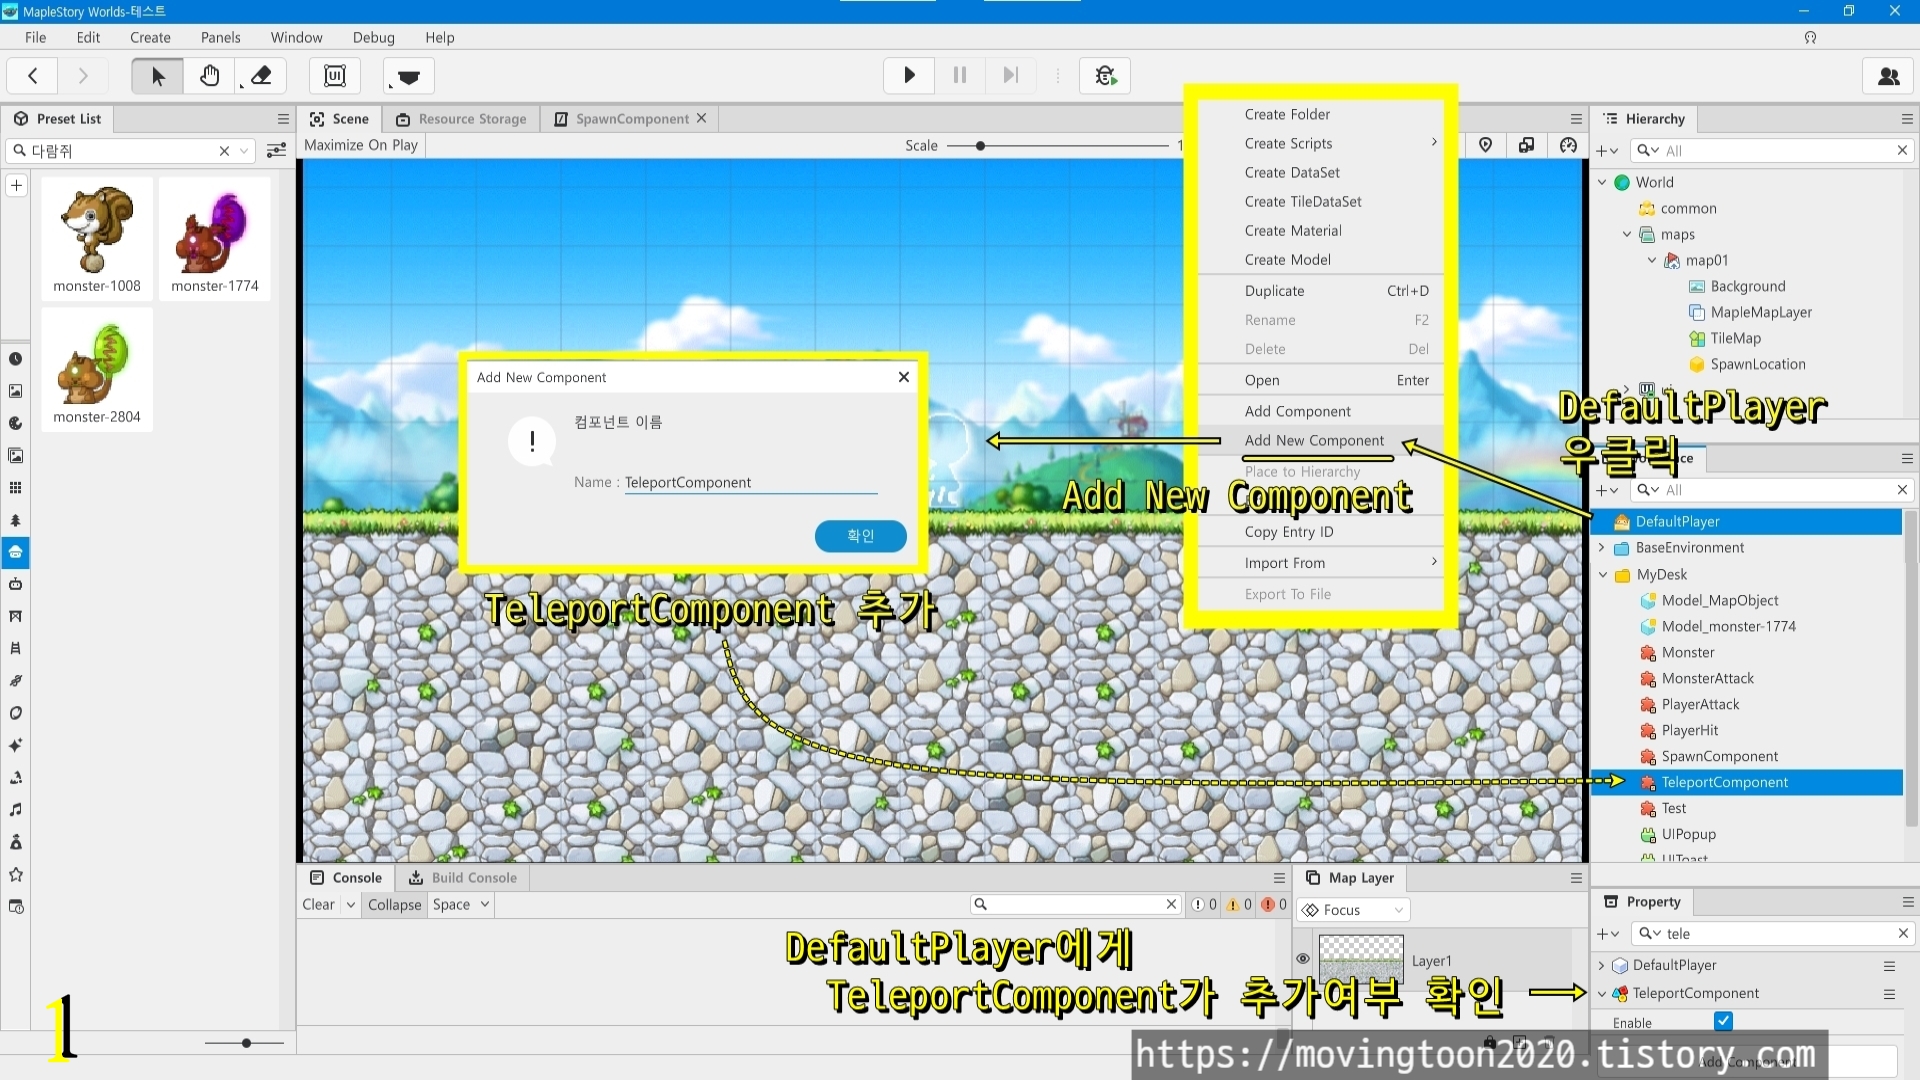The height and width of the screenshot is (1080, 1920).
Task: Adjust the Preset List thumbnail size slider
Action: pos(245,1043)
